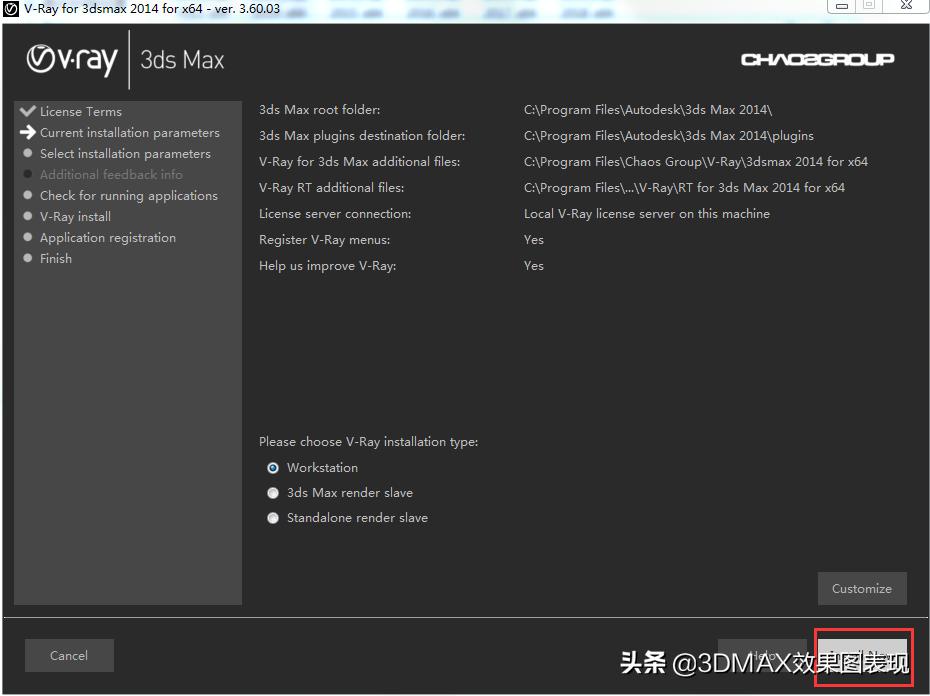
Task: Click the V-Ray RT additional files path
Action: point(684,187)
